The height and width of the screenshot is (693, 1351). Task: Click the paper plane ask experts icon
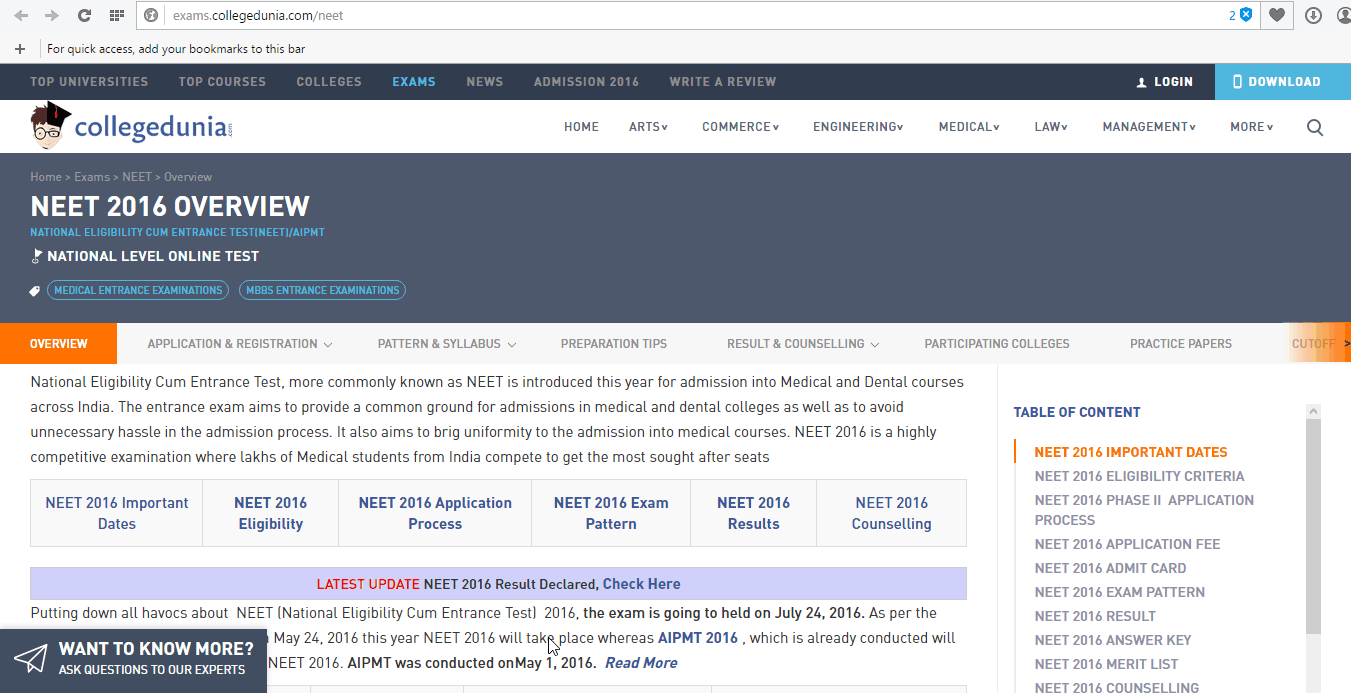point(31,658)
